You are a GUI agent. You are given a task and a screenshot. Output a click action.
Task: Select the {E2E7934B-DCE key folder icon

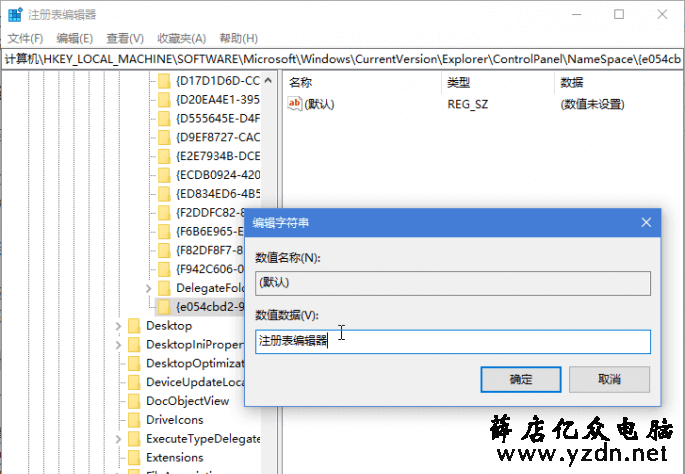pos(164,156)
